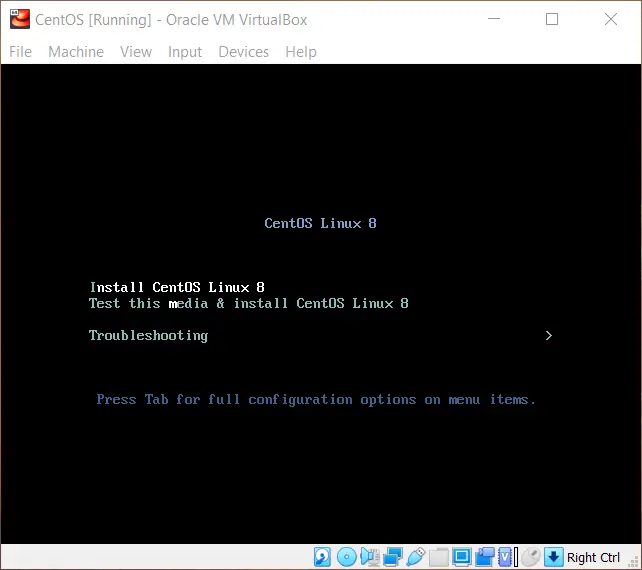Click the USB devices indicator icon
Image resolution: width=642 pixels, height=570 pixels.
[x=416, y=557]
